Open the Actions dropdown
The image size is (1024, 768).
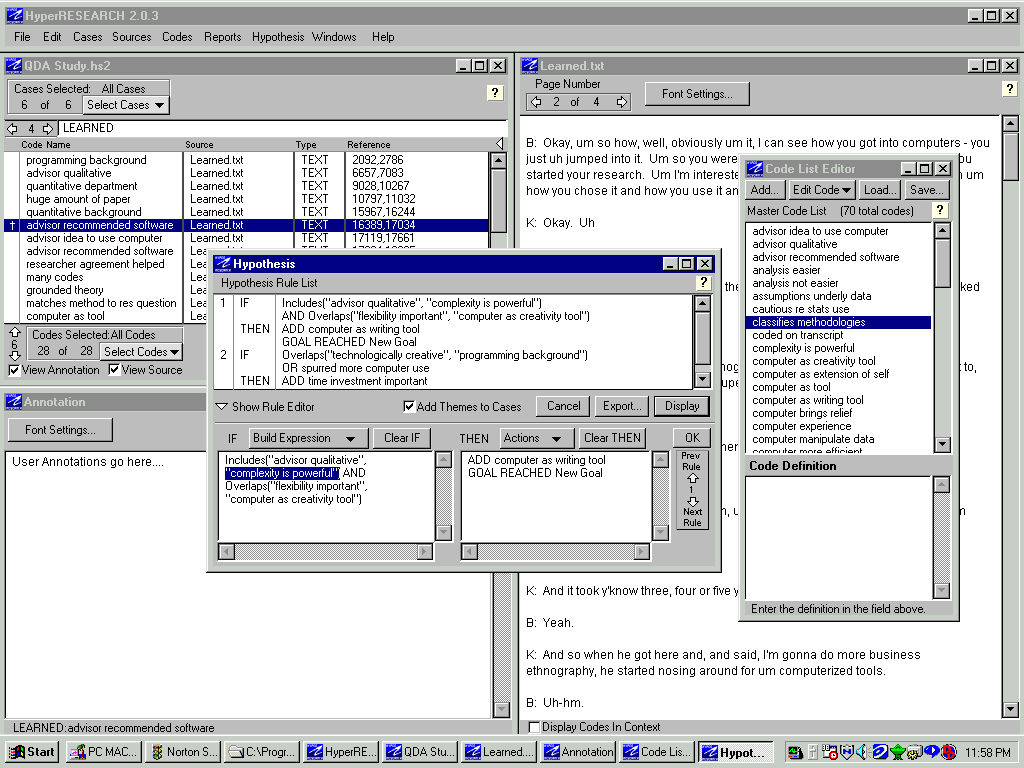pyautogui.click(x=537, y=438)
